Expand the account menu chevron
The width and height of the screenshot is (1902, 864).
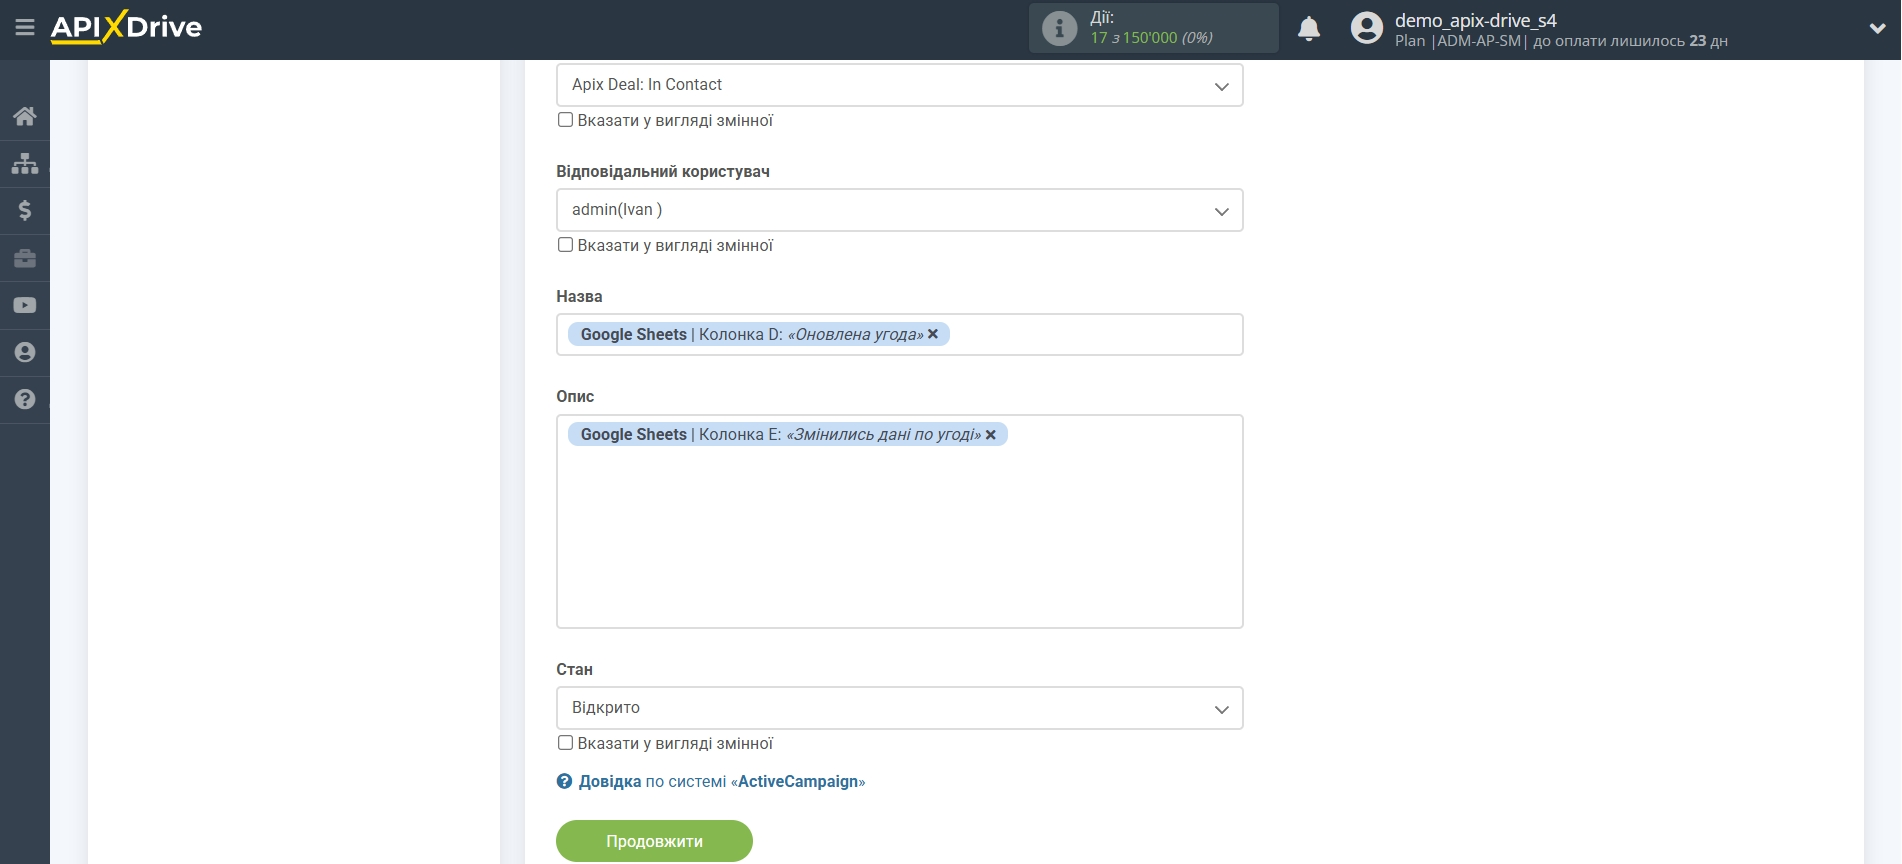pyautogui.click(x=1877, y=29)
